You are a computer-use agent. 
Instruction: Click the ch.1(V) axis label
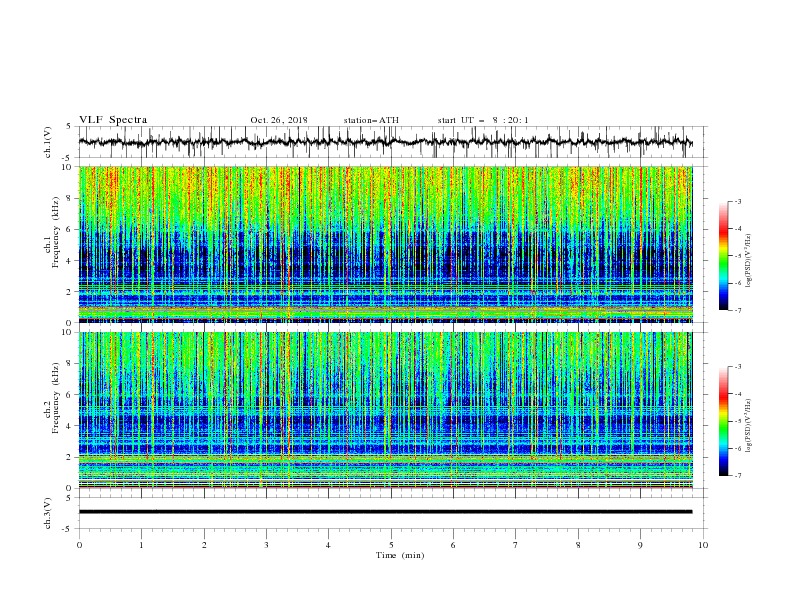[47, 142]
